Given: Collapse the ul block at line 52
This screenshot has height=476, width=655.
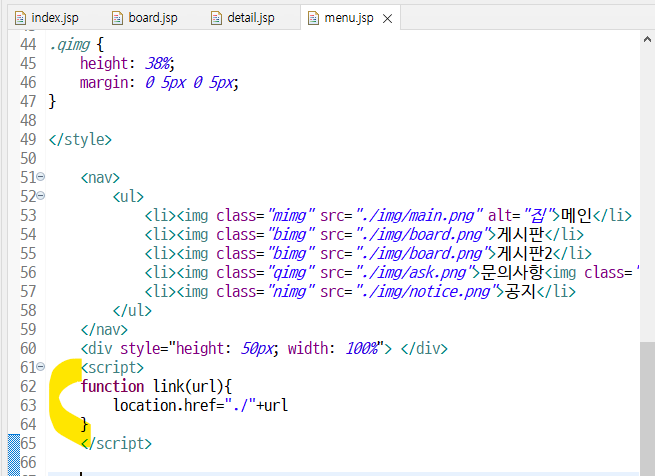Looking at the screenshot, I should [x=41, y=196].
